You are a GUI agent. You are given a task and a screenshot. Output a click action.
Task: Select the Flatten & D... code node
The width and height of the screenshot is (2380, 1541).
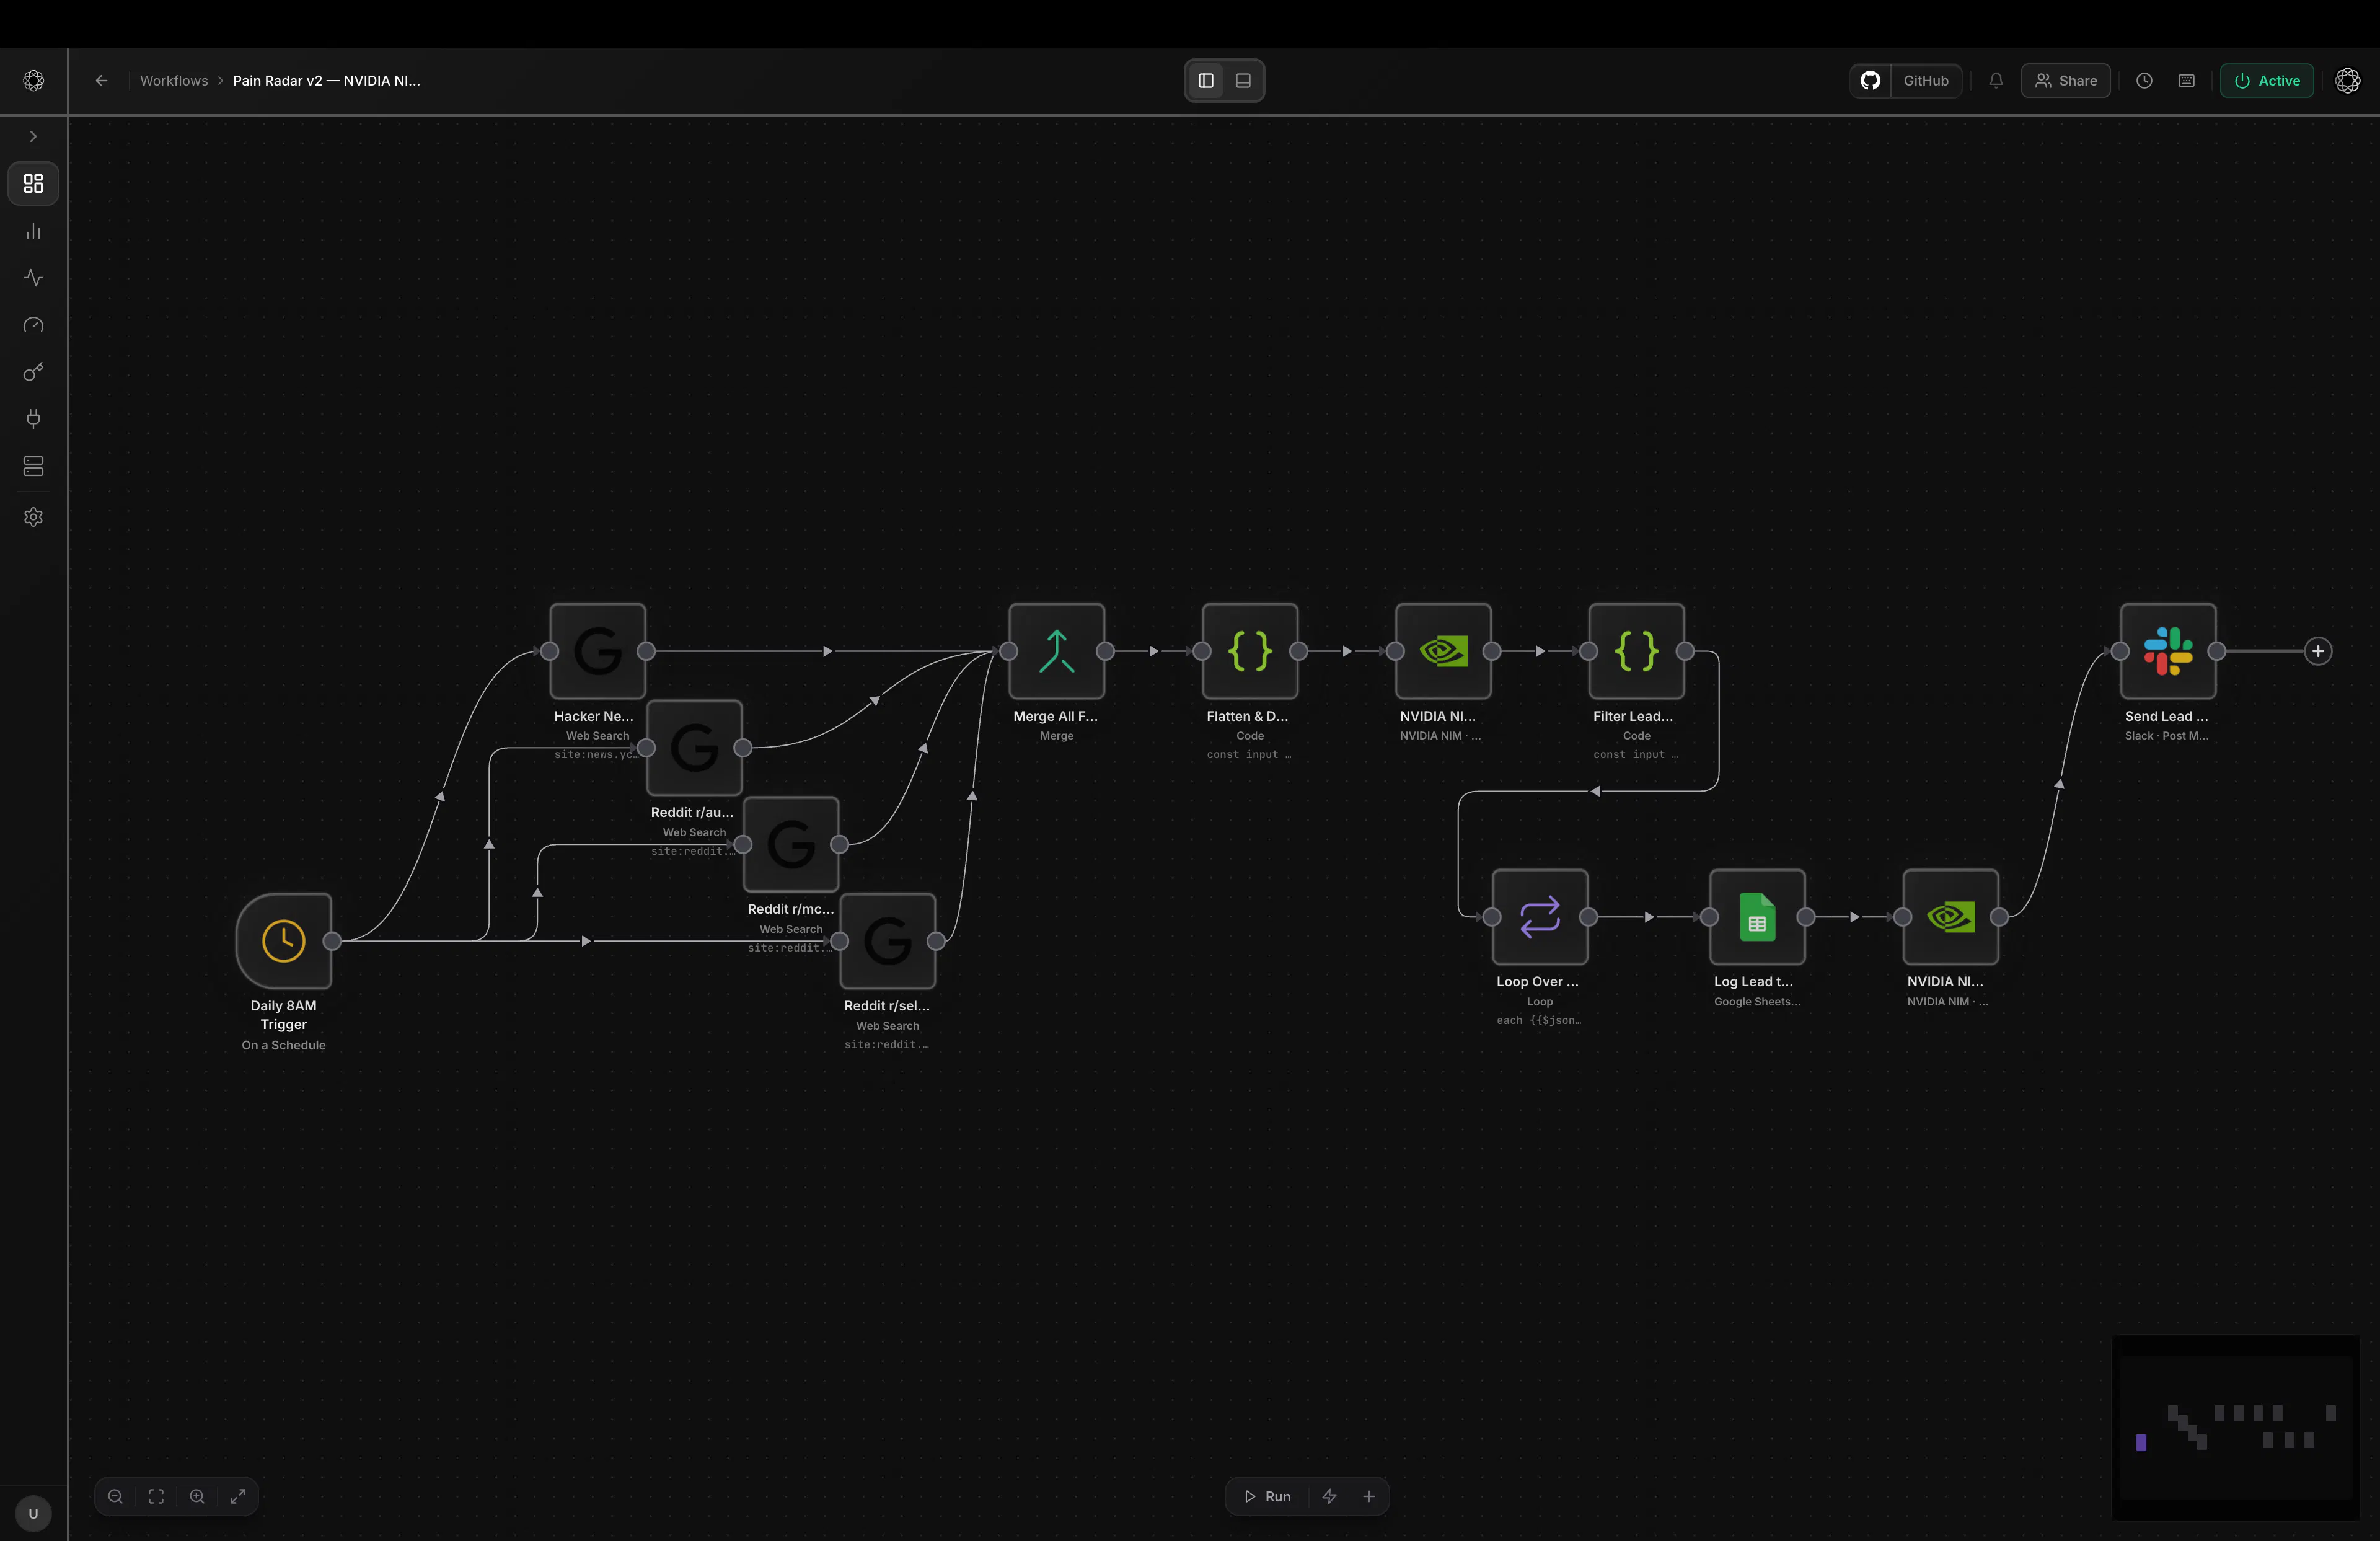1250,651
